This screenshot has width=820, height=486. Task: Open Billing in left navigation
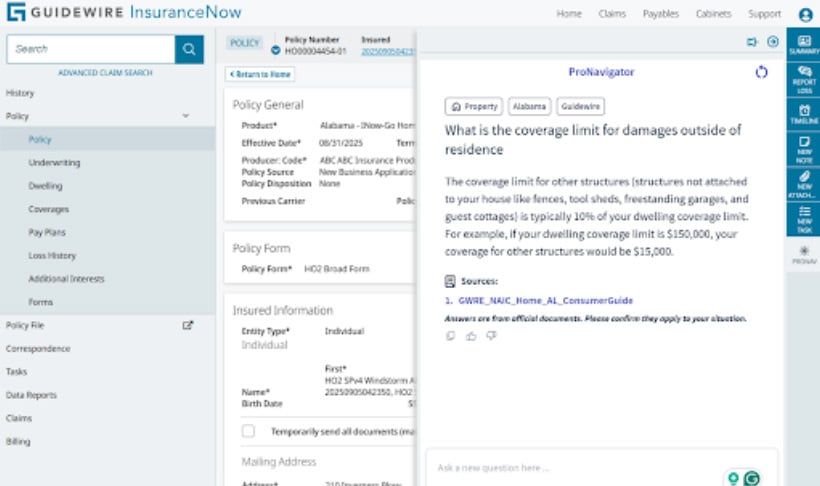pos(18,442)
